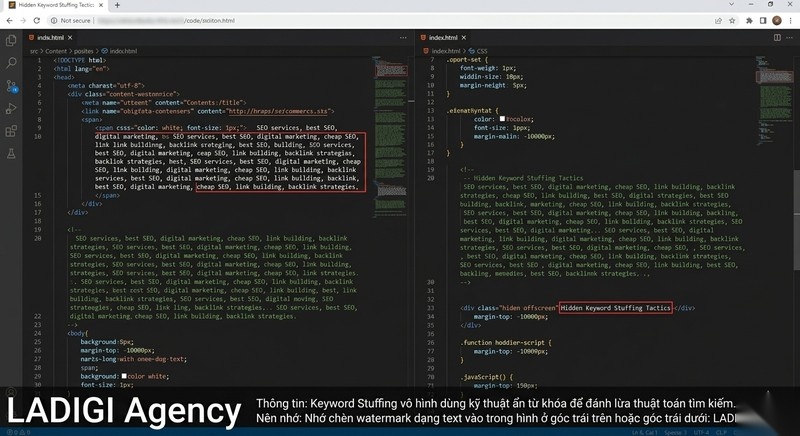Click the right editor minimap
Viewport: 800px width, 436px height.
[x=774, y=102]
